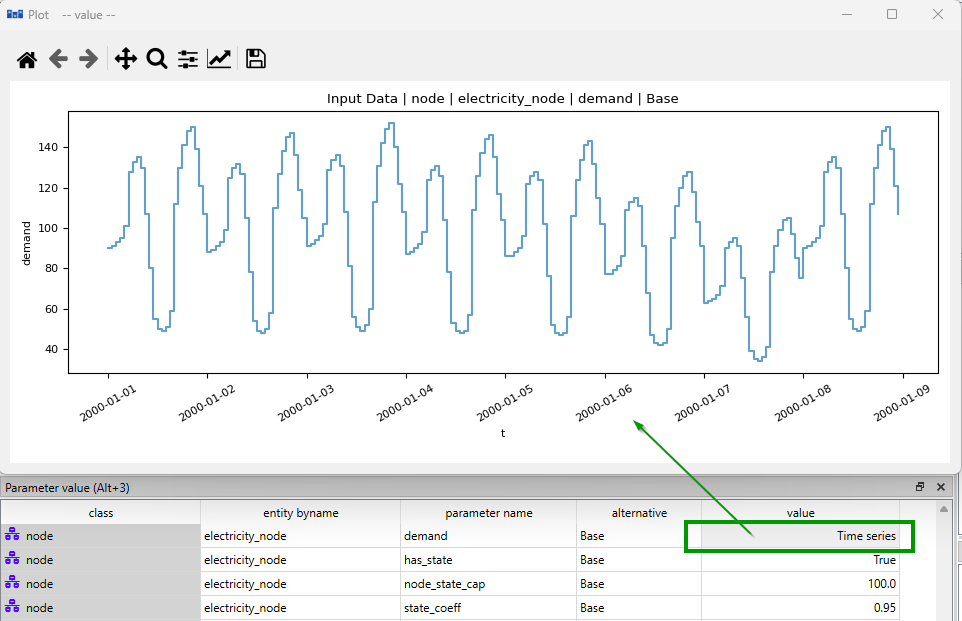Image resolution: width=962 pixels, height=621 pixels.
Task: Go forward to next plot view
Action: [x=89, y=60]
